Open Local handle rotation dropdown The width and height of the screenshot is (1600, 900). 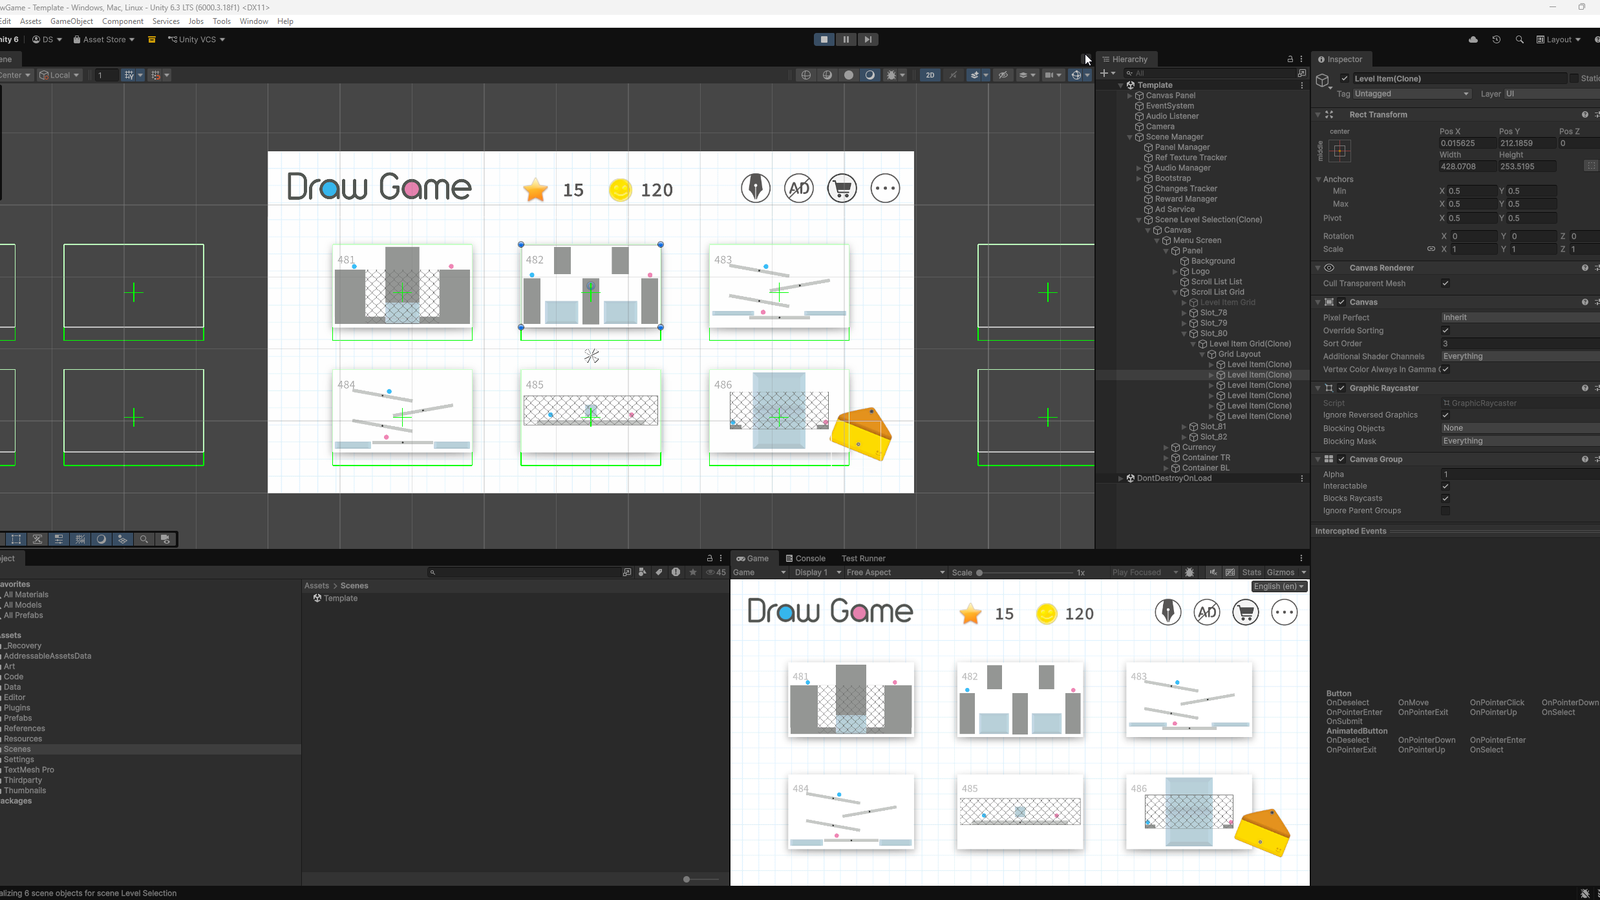click(58, 75)
